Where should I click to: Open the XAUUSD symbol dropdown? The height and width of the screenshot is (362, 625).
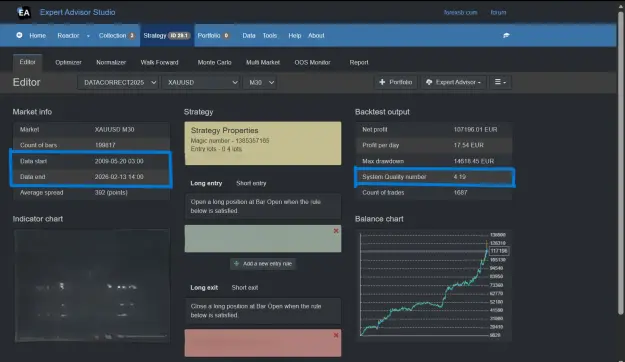(x=201, y=83)
